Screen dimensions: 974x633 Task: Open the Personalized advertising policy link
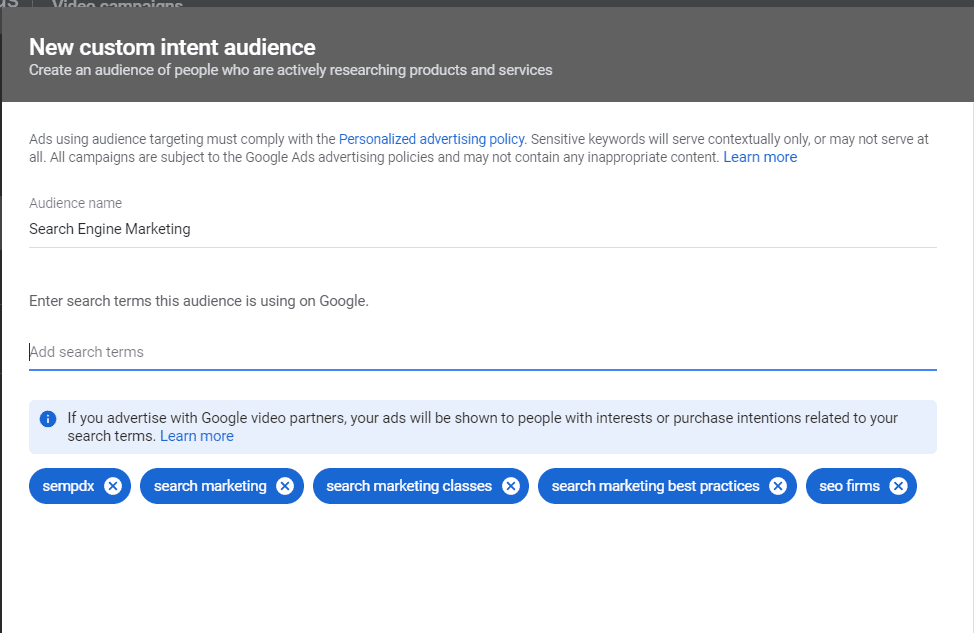(431, 139)
